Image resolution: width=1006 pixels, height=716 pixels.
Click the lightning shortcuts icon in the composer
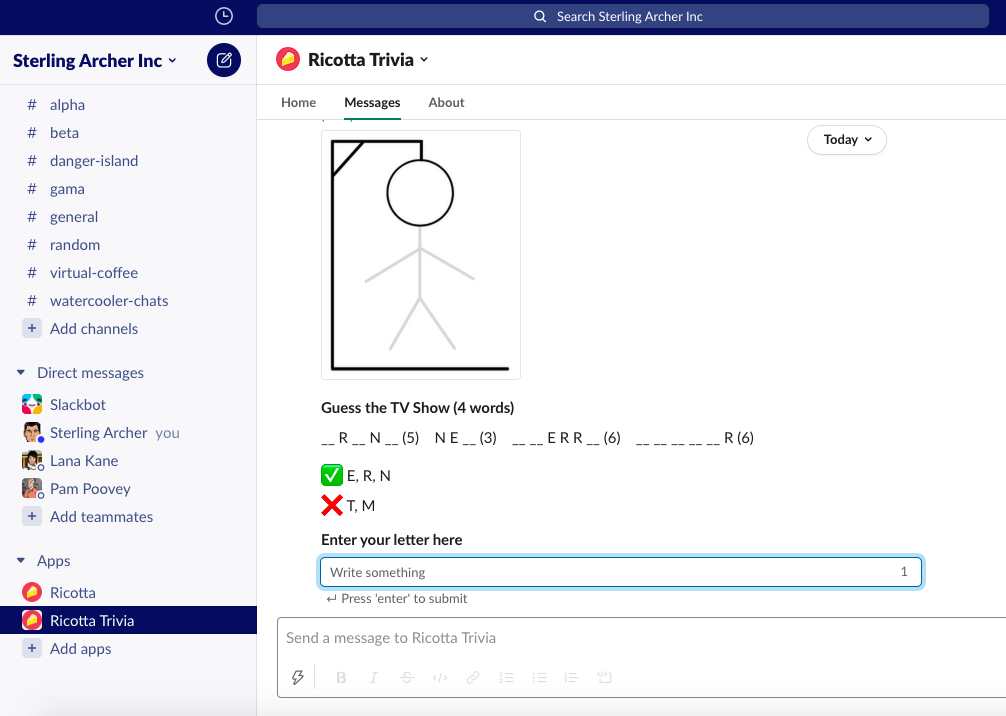pyautogui.click(x=297, y=677)
